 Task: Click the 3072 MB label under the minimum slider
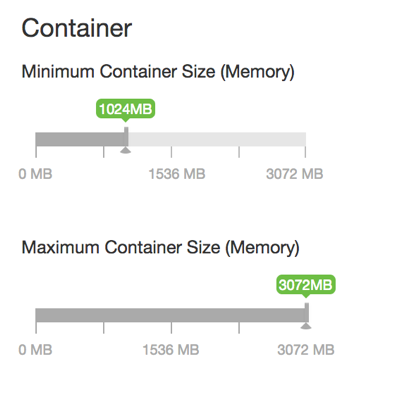coord(295,174)
